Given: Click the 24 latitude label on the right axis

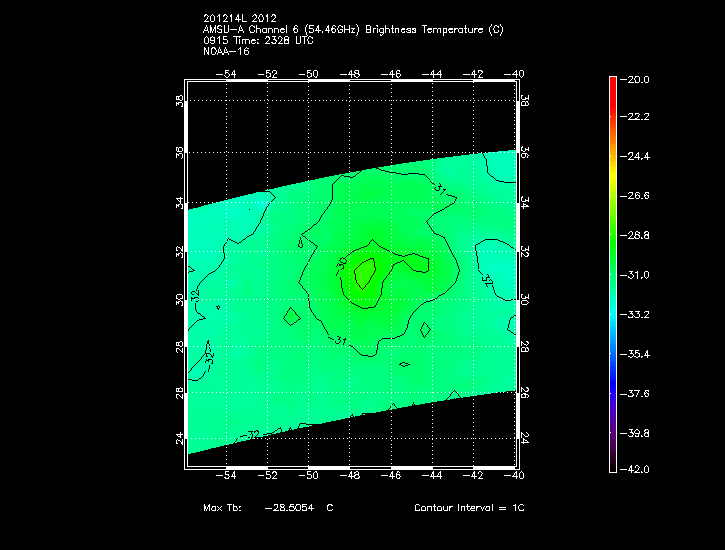Looking at the screenshot, I should [x=525, y=438].
